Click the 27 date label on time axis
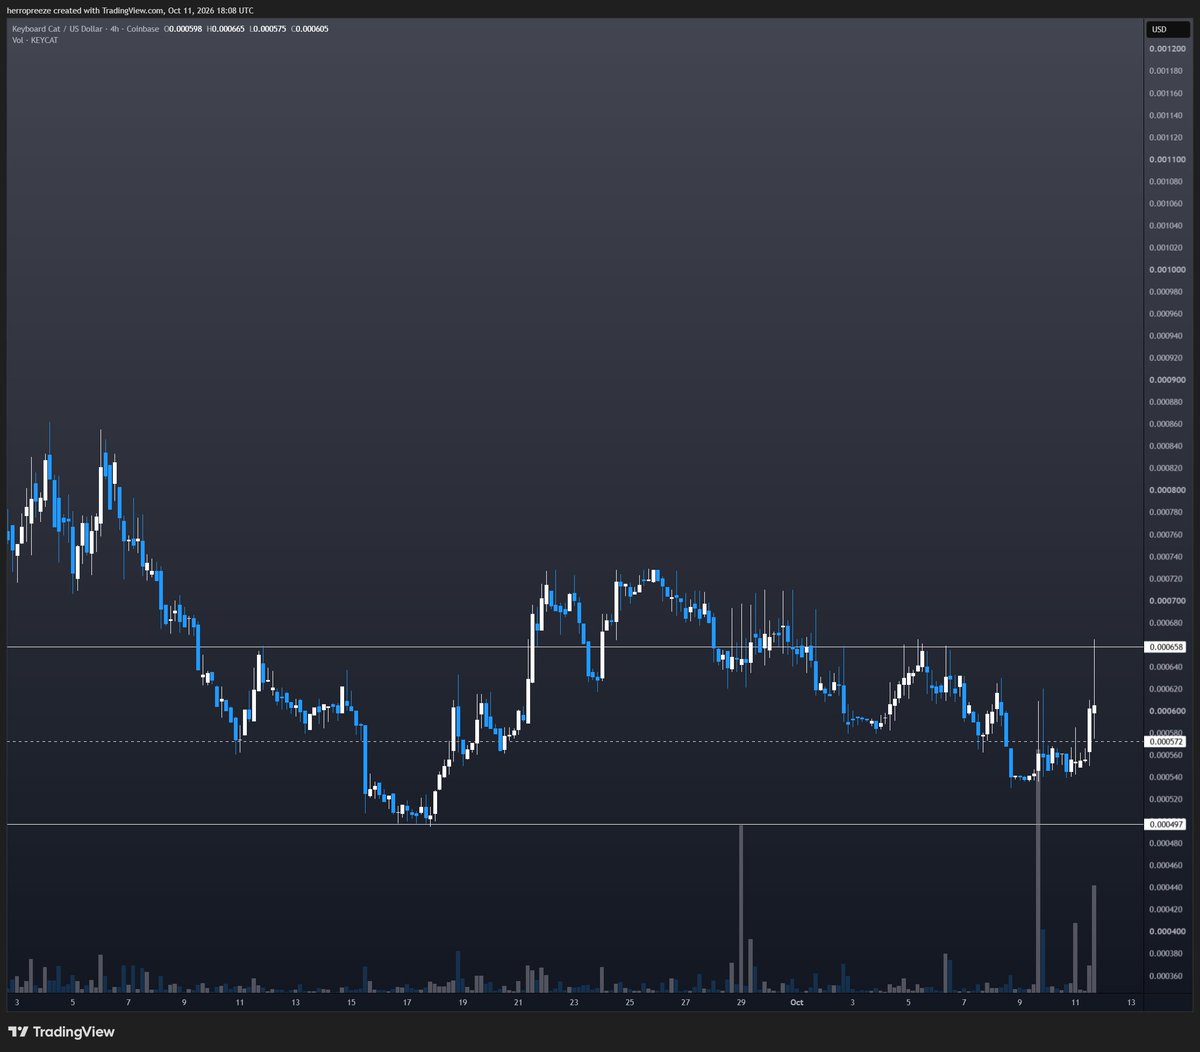Viewport: 1200px width, 1052px height. tap(685, 1001)
